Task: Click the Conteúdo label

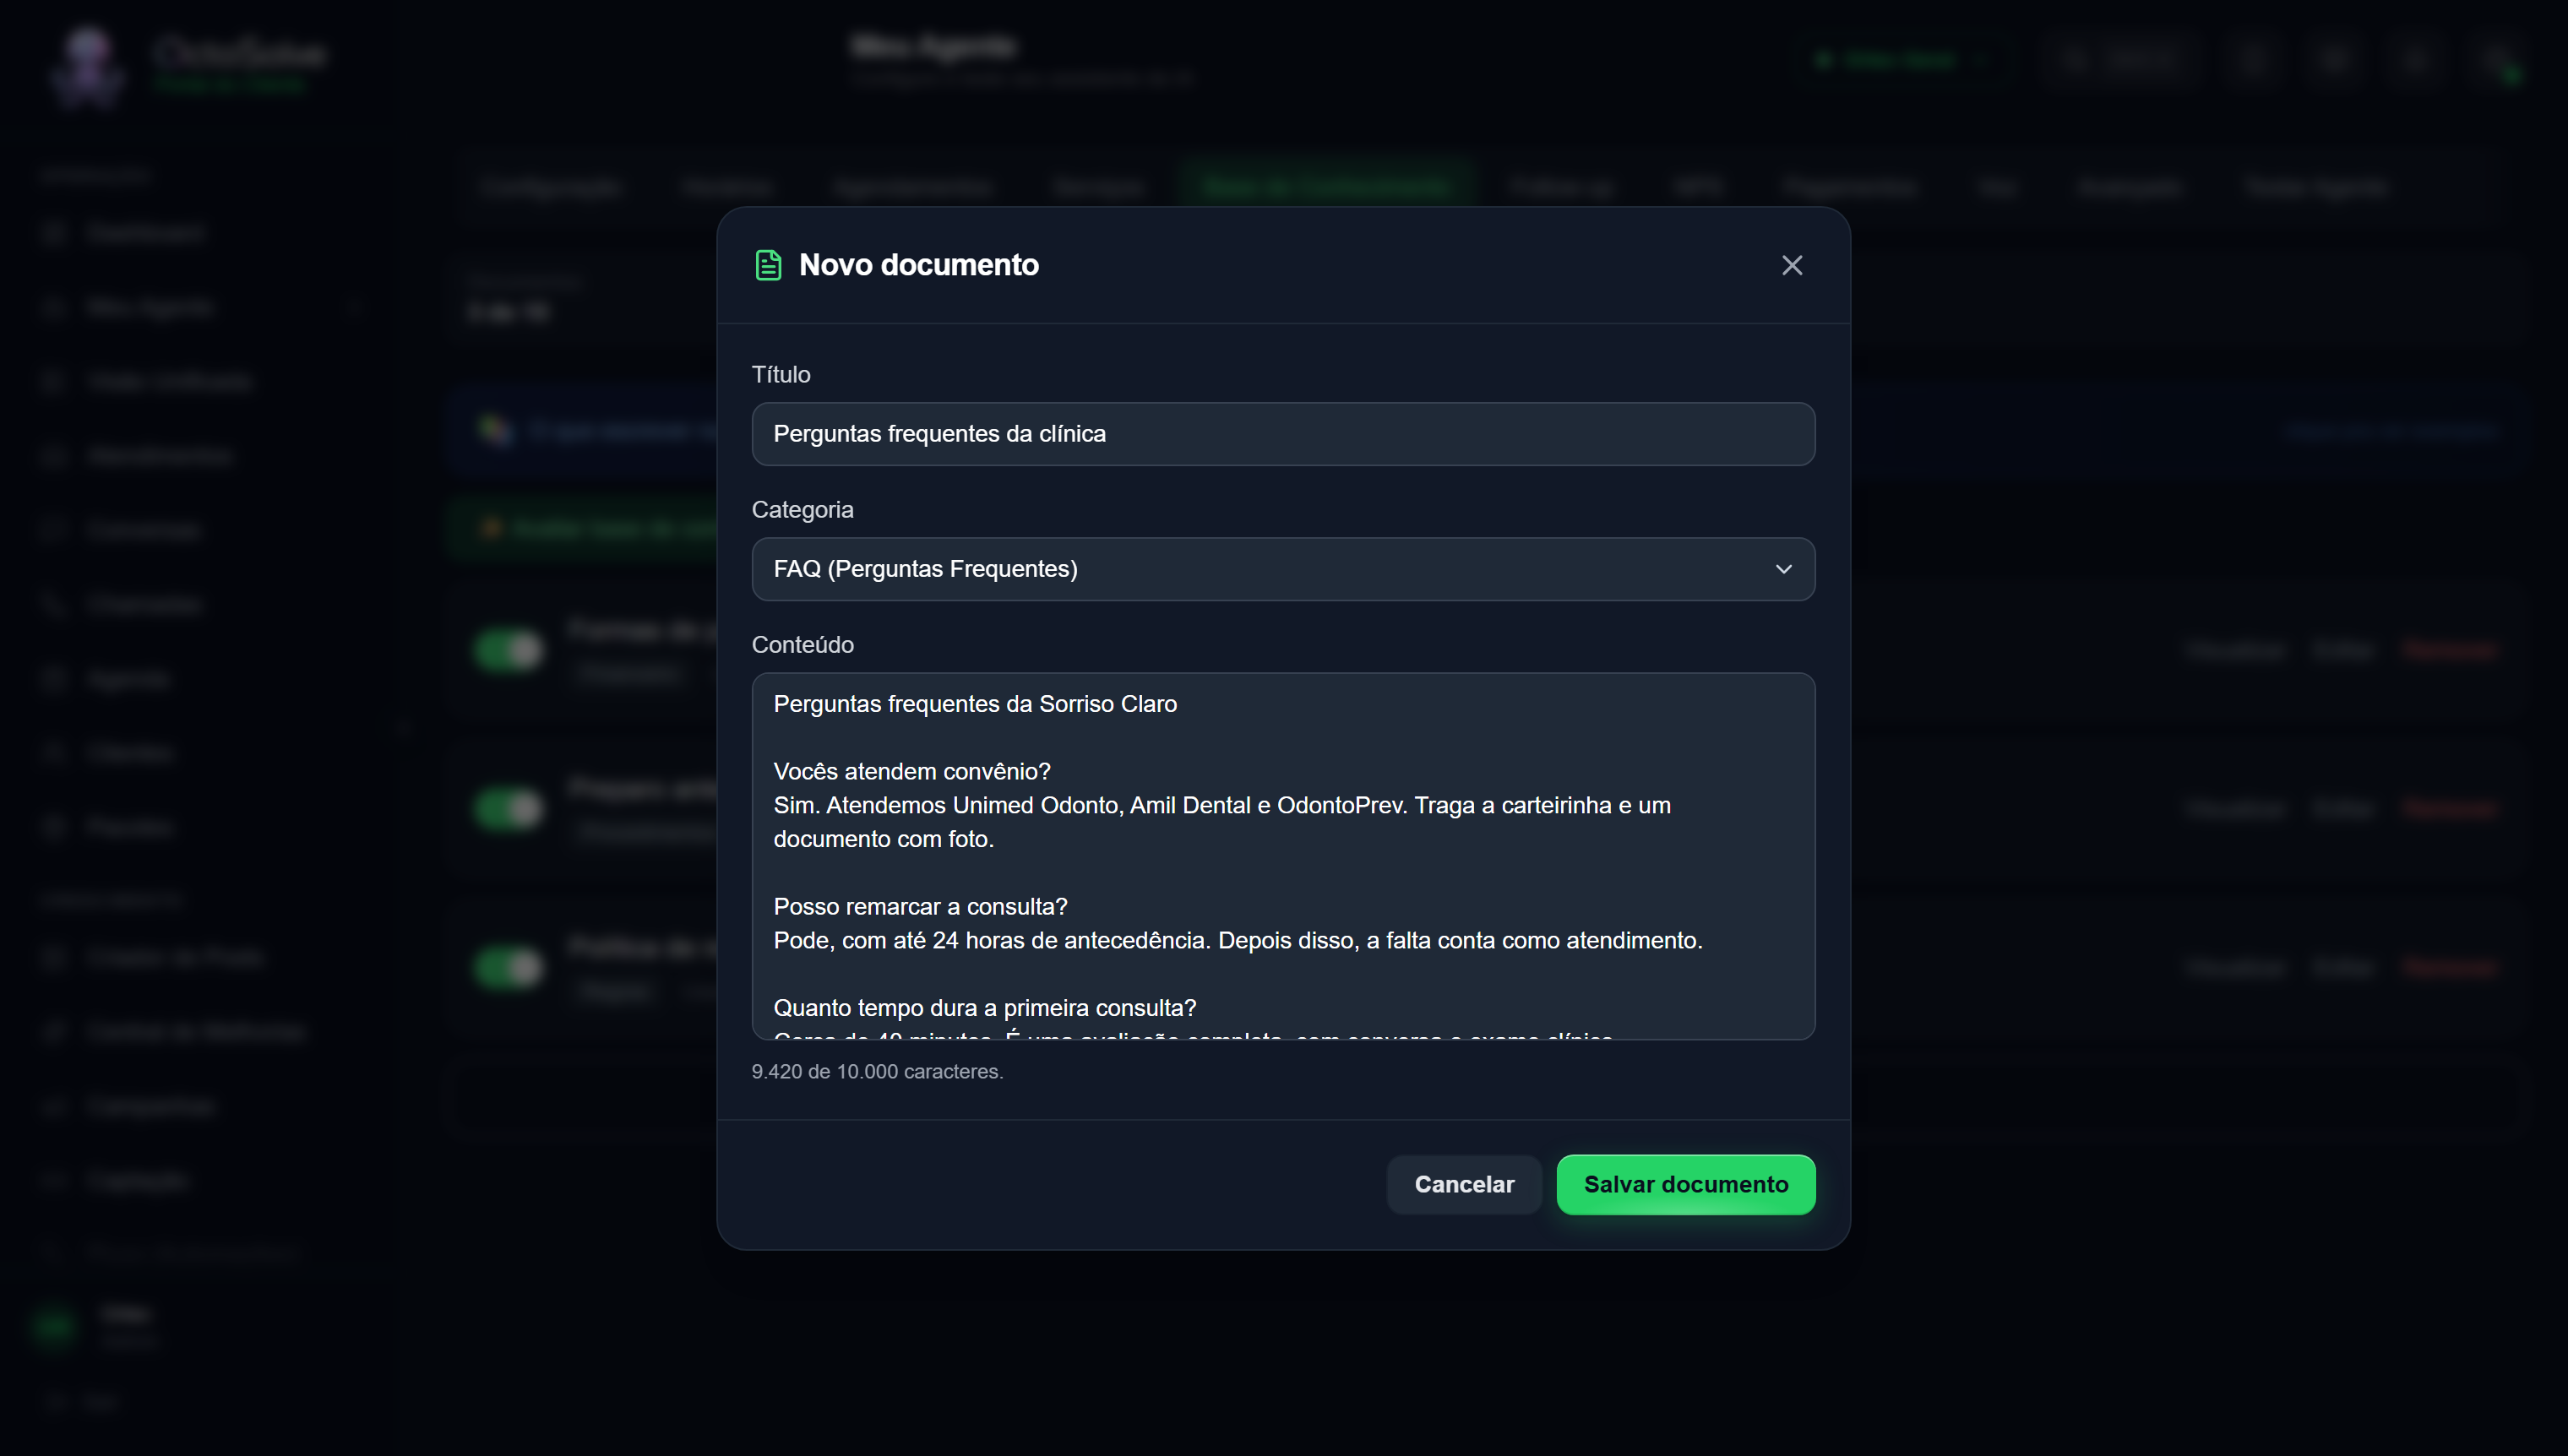Action: tap(803, 644)
